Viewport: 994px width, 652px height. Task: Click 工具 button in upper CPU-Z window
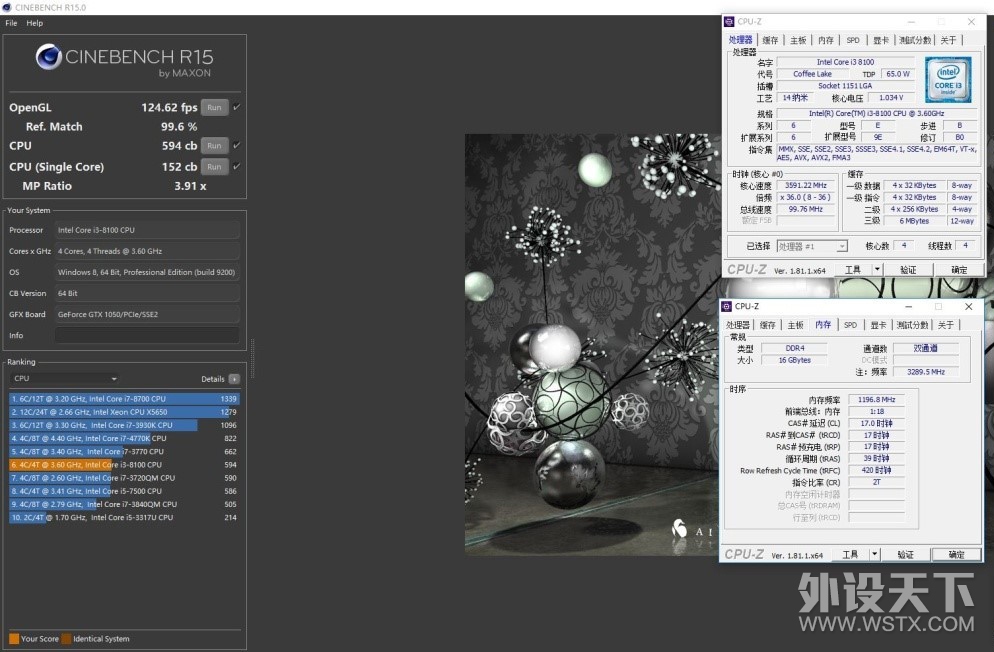coord(853,270)
